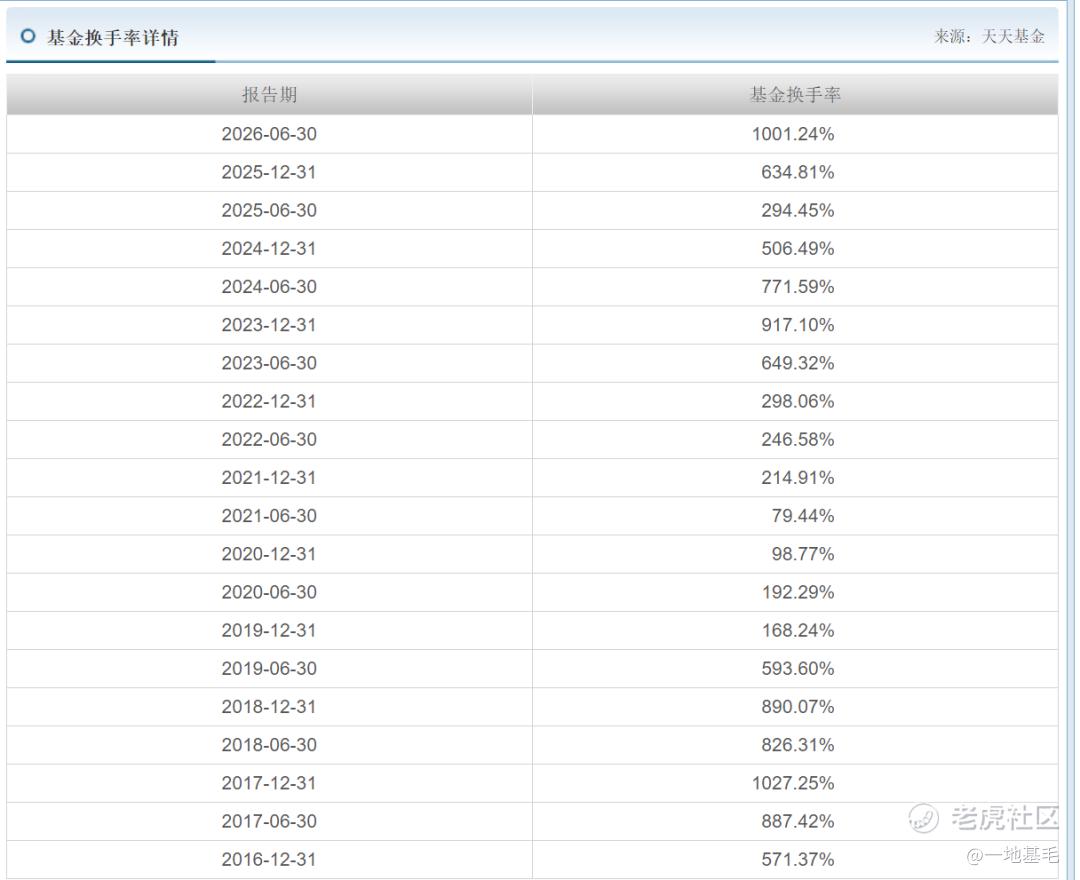Select the 2026-06-30 report date cell
The image size is (1080, 880).
click(269, 134)
